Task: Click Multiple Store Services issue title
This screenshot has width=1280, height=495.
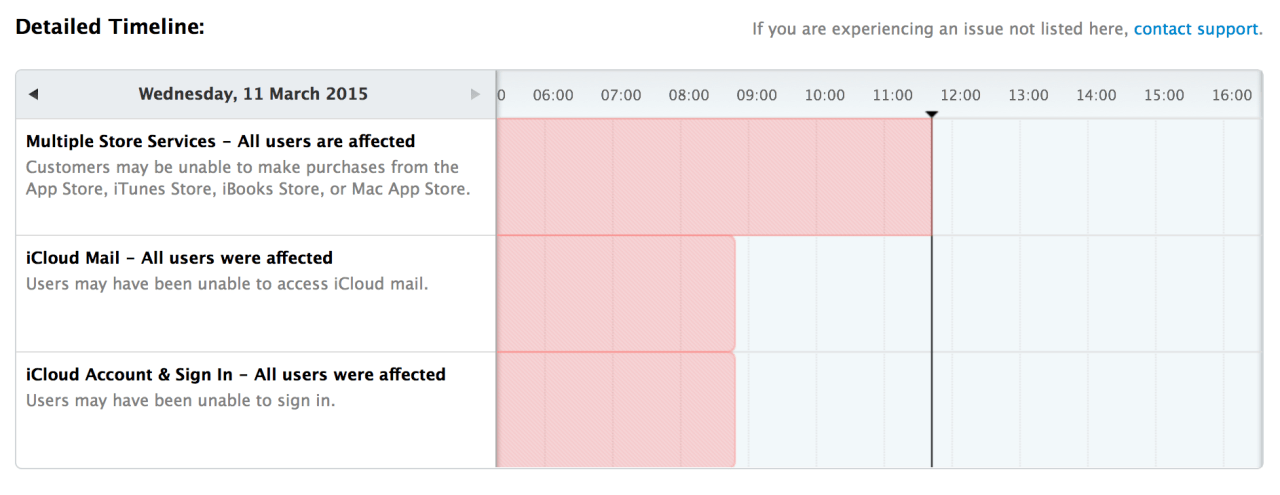Action: (220, 141)
